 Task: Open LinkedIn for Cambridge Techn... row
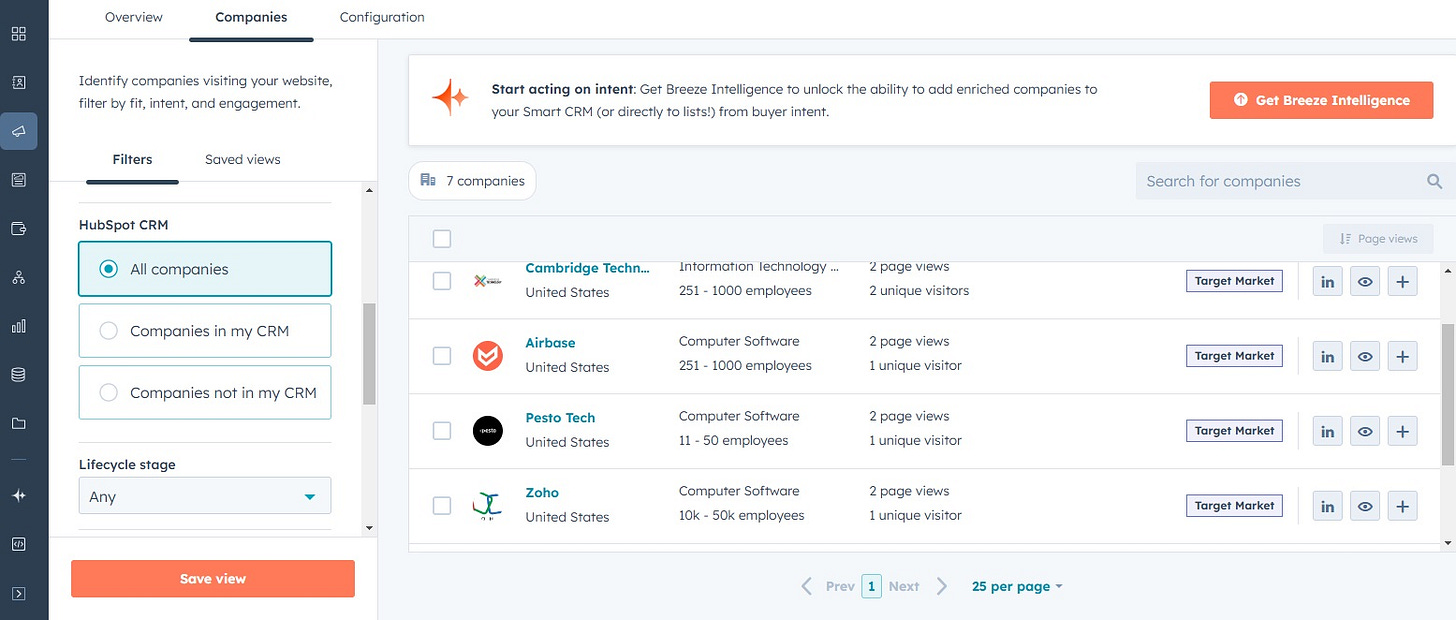1327,282
